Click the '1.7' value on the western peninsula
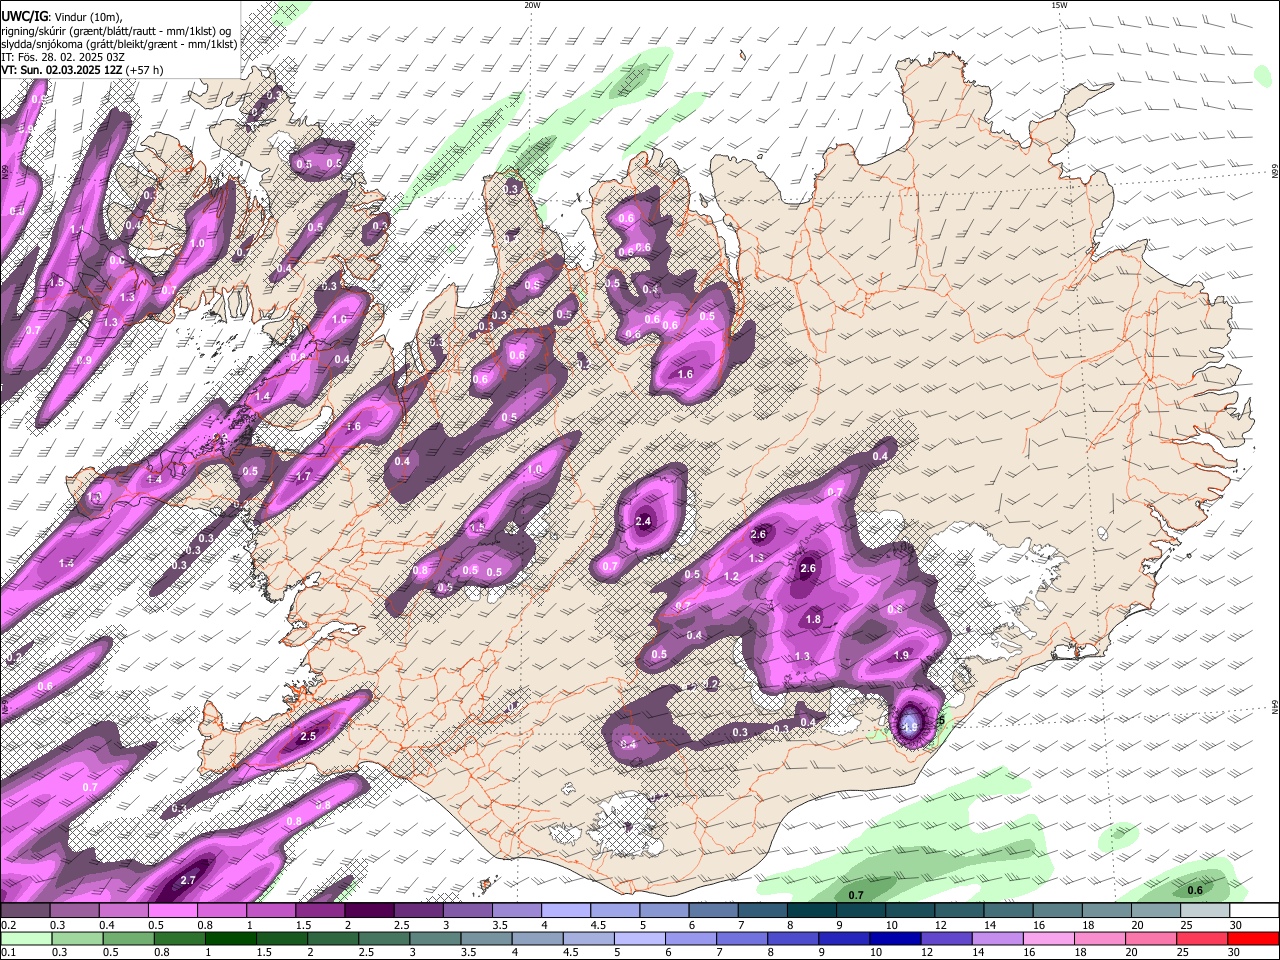Viewport: 1280px width, 960px height. pos(304,476)
